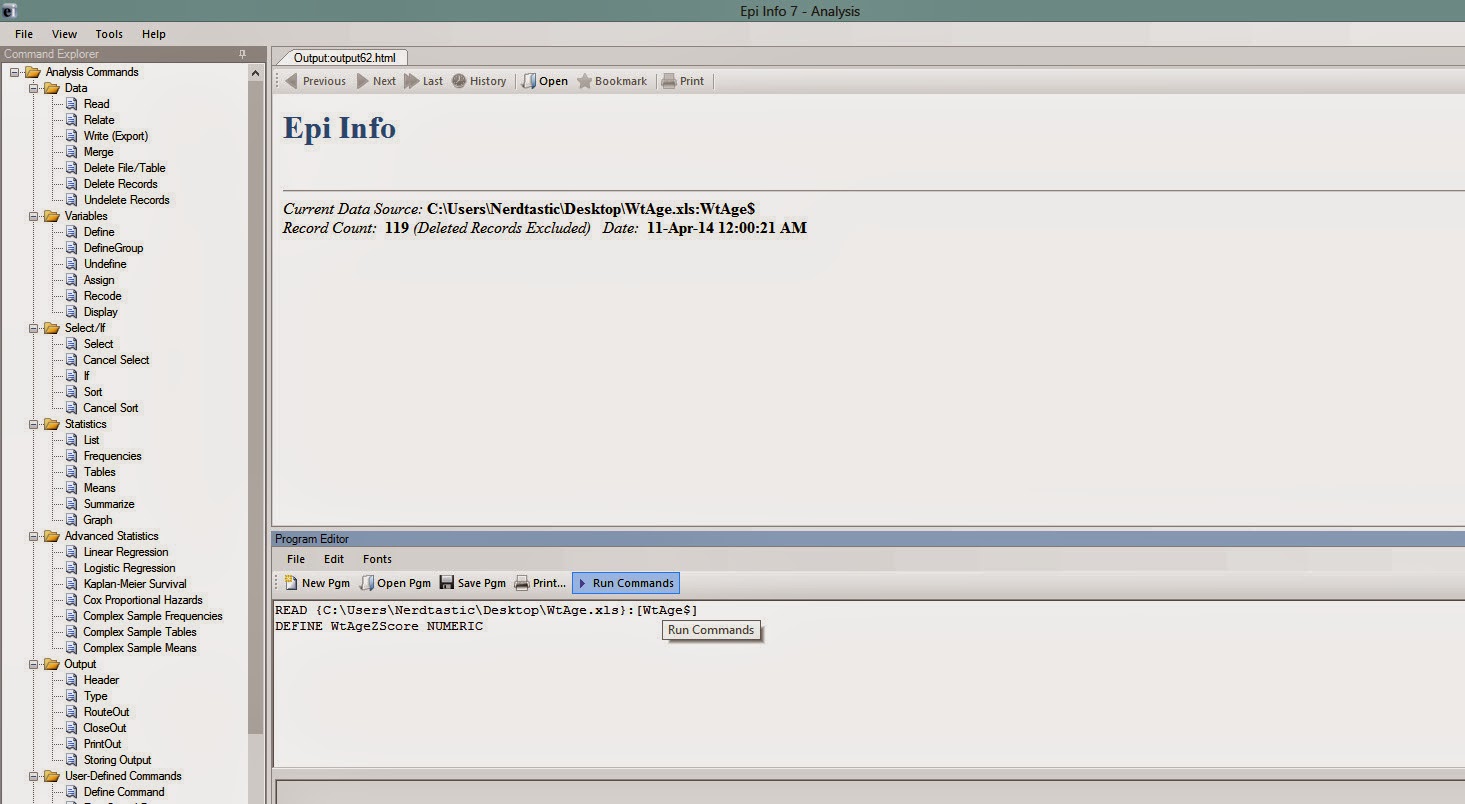Click the DEFINE WtAgeZScore NUMERIC code line
Image resolution: width=1465 pixels, height=804 pixels.
379,626
